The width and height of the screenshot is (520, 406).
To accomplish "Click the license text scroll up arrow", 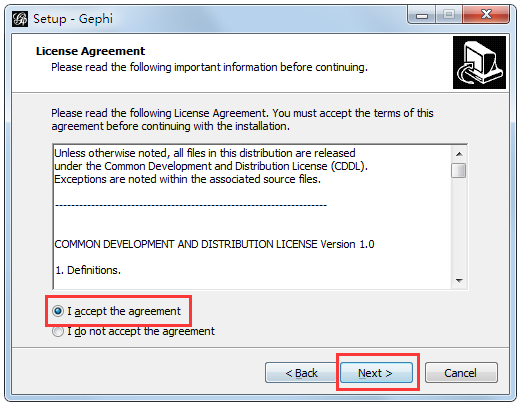I will pyautogui.click(x=459, y=154).
